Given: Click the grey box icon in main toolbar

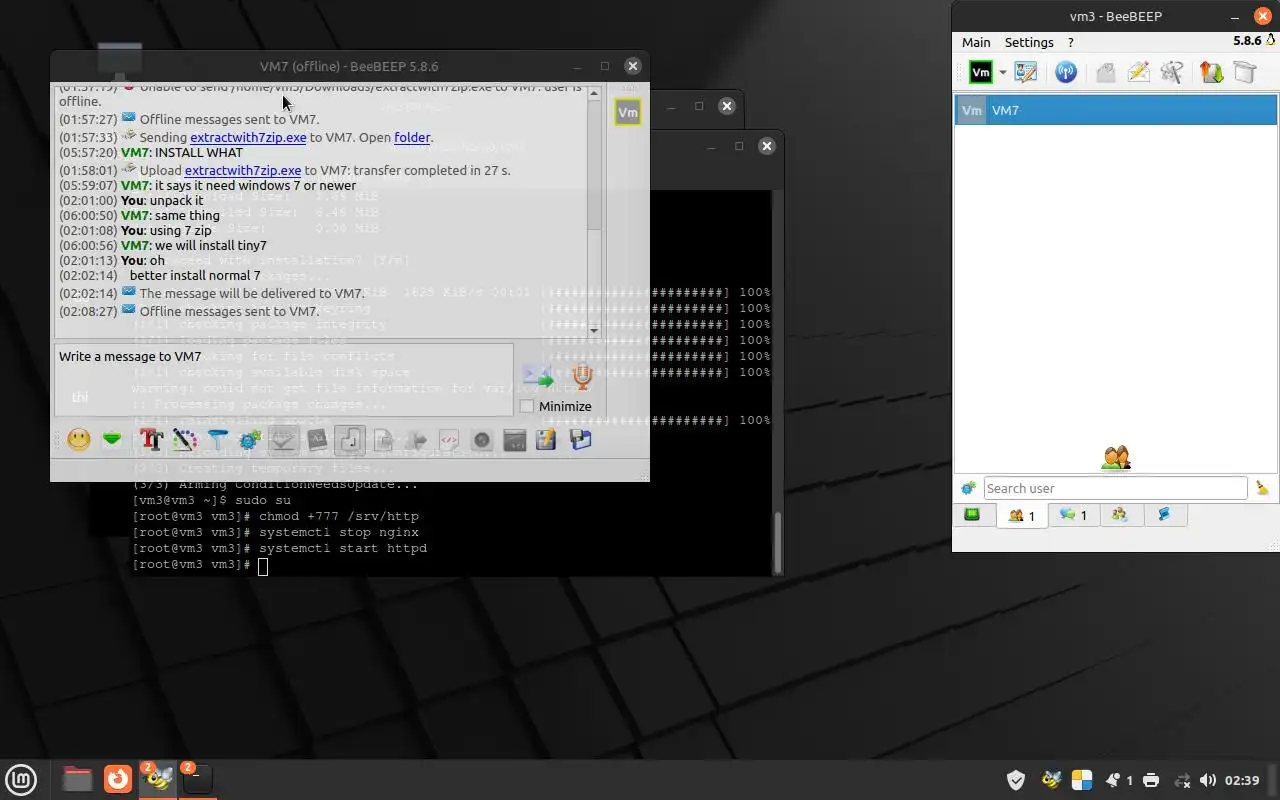Looking at the screenshot, I should click(x=1244, y=72).
